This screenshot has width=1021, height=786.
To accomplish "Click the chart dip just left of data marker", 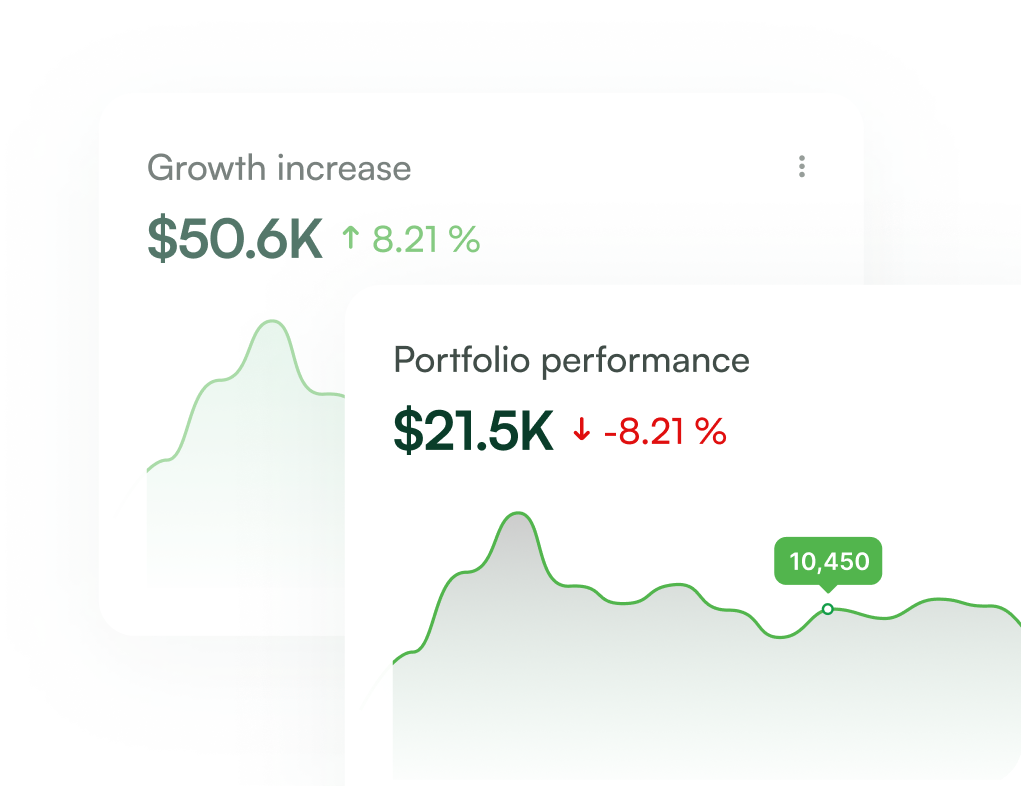I will pyautogui.click(x=783, y=636).
